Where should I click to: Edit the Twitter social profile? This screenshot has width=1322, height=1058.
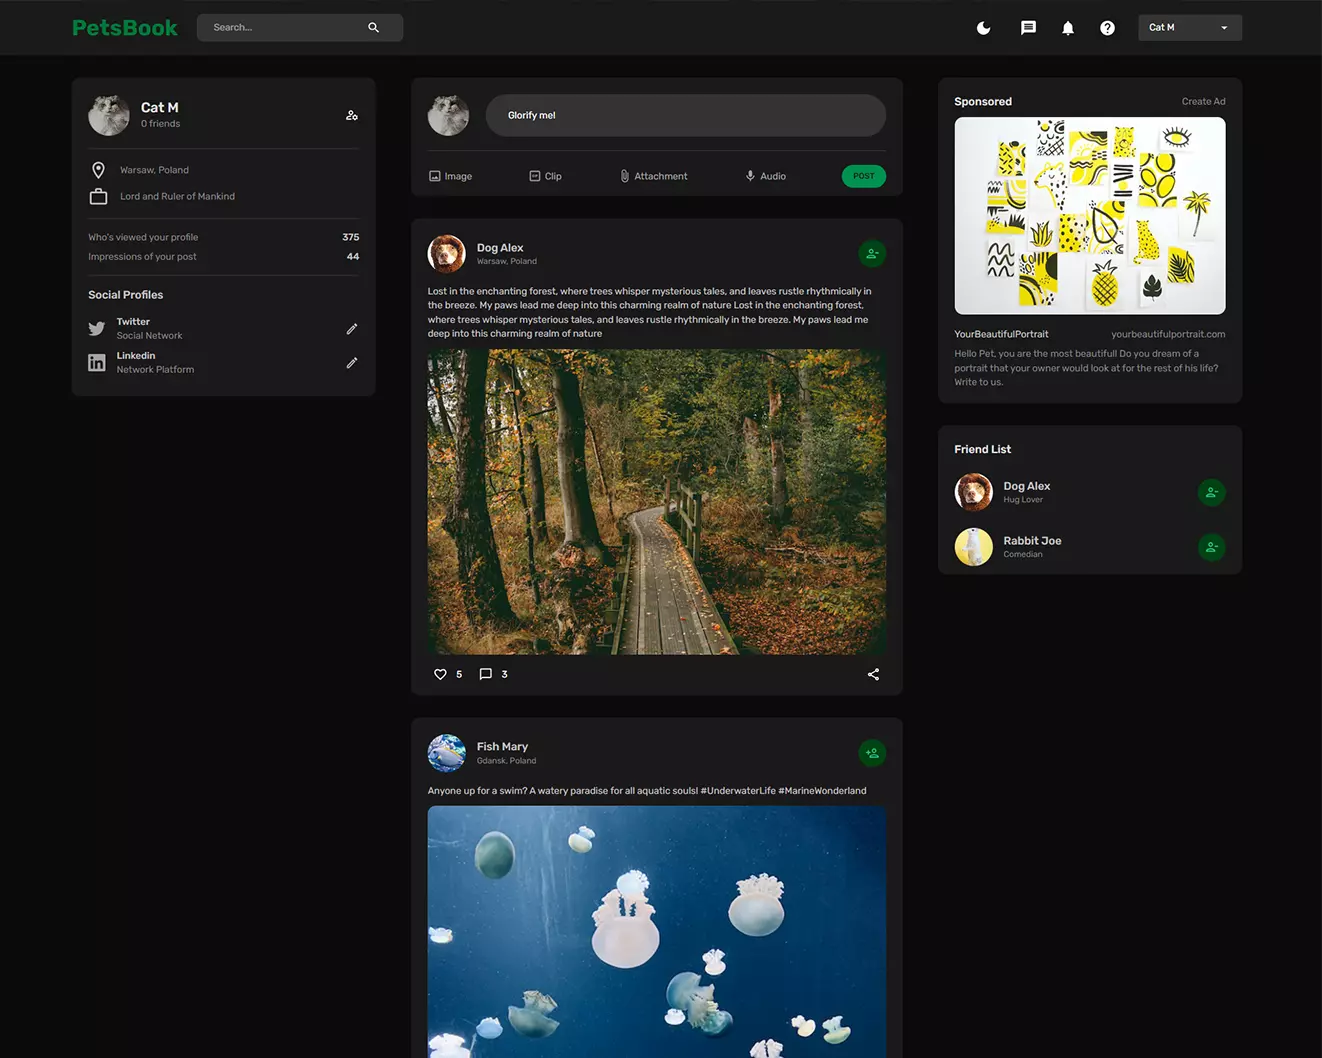click(x=352, y=329)
